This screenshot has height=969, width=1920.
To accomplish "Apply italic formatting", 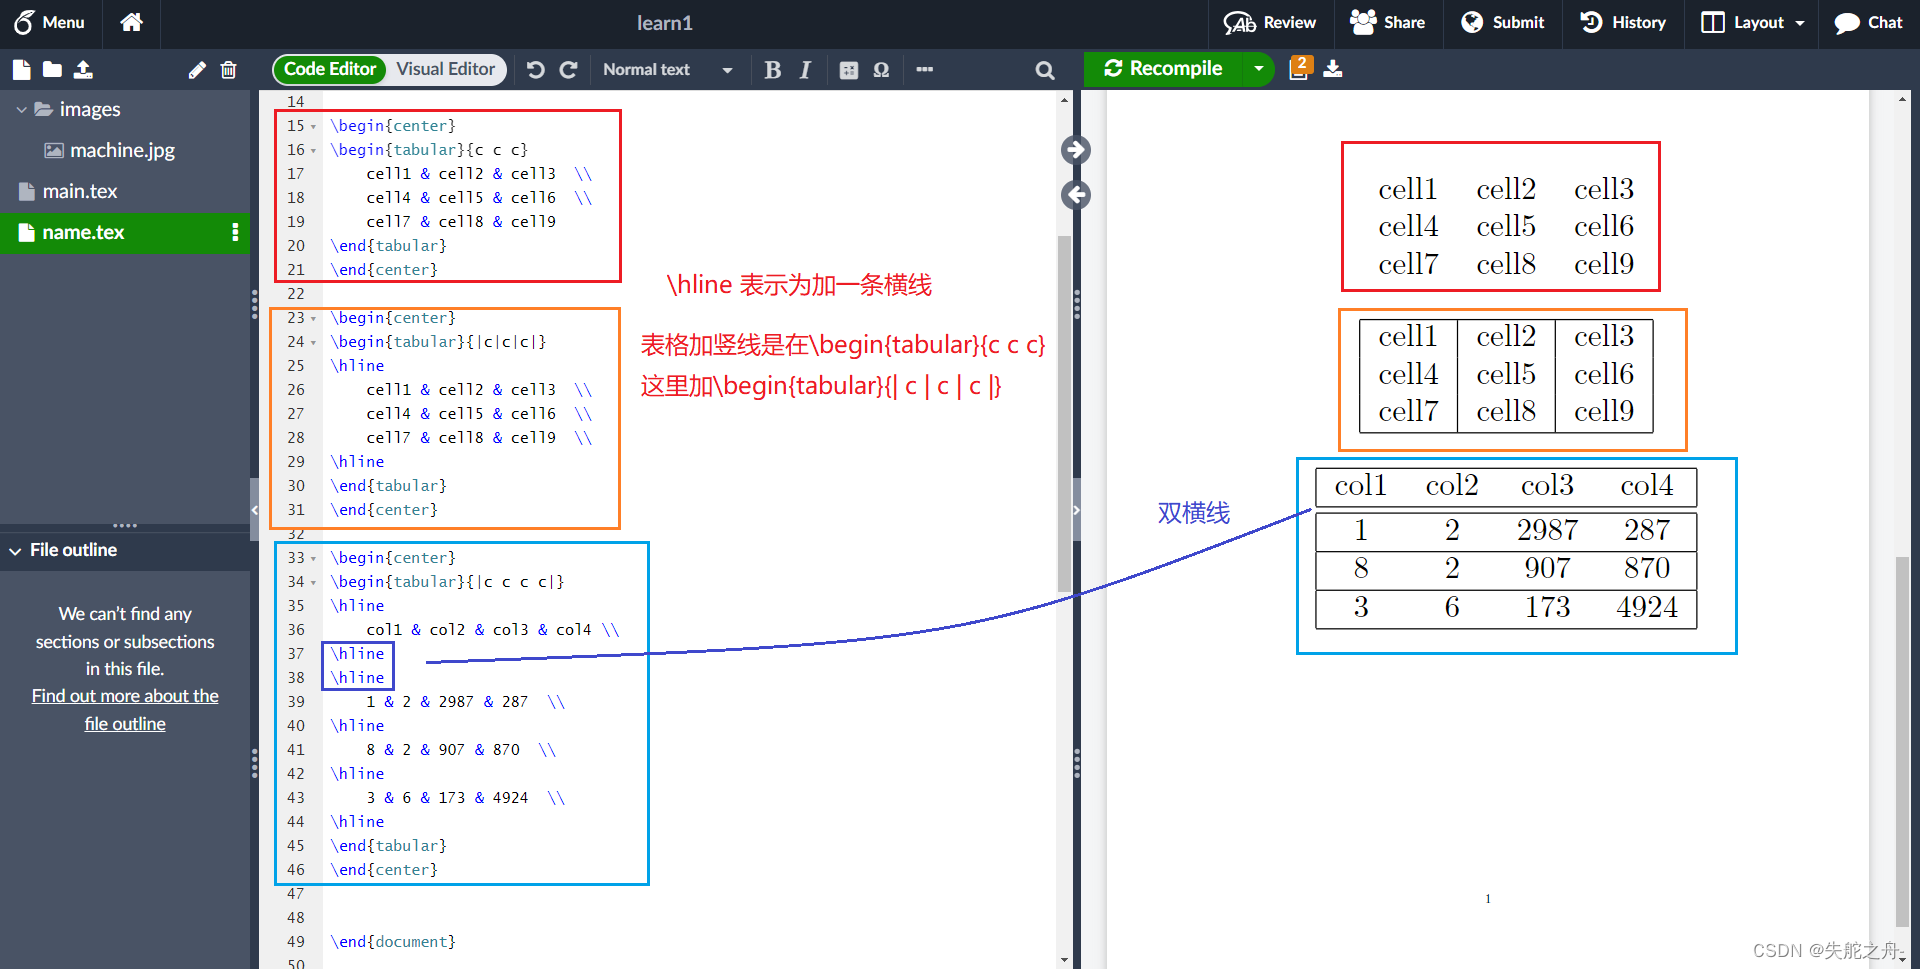I will pyautogui.click(x=805, y=69).
